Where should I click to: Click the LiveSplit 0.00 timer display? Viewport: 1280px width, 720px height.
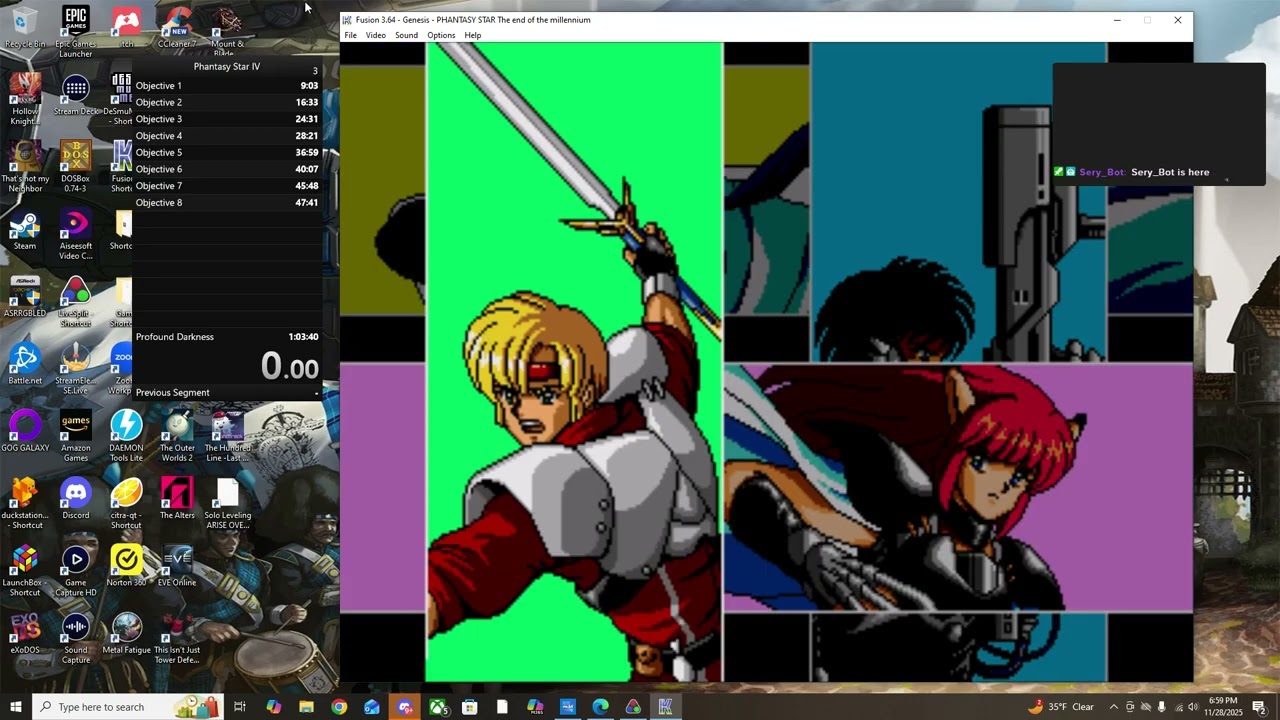tap(289, 367)
